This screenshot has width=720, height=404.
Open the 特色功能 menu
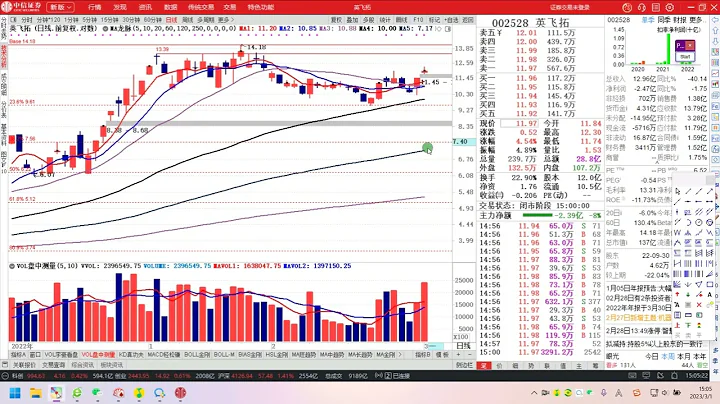(261, 7)
